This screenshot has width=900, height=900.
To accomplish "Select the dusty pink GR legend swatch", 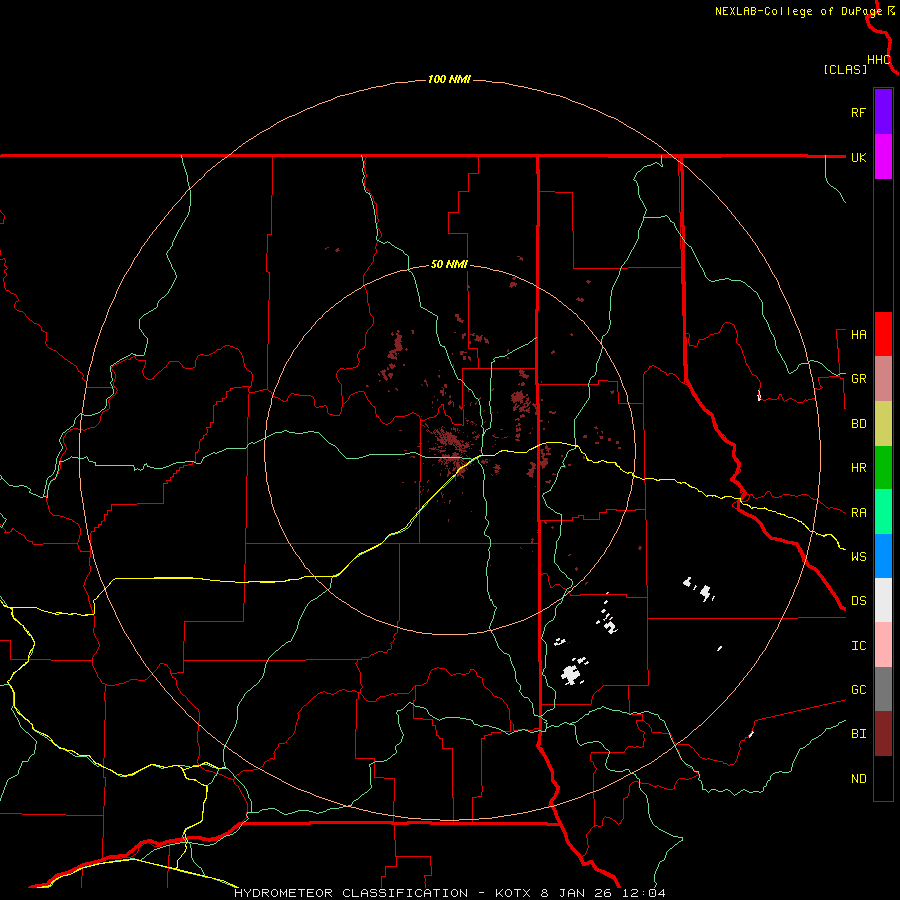I will [883, 379].
